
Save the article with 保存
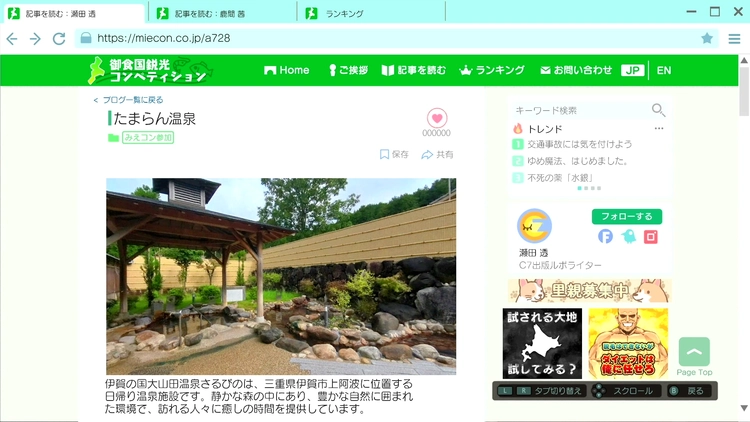(x=394, y=155)
